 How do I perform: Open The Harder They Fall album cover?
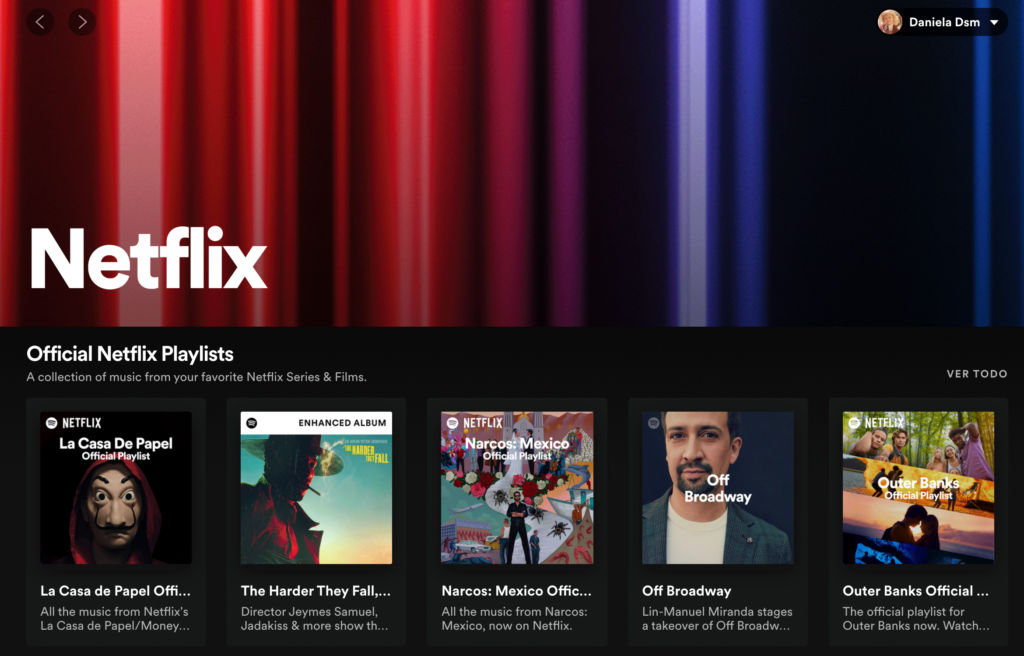click(316, 488)
